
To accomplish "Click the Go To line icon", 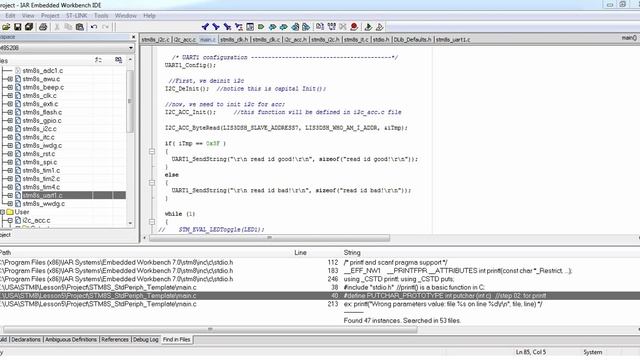I will click(x=250, y=27).
